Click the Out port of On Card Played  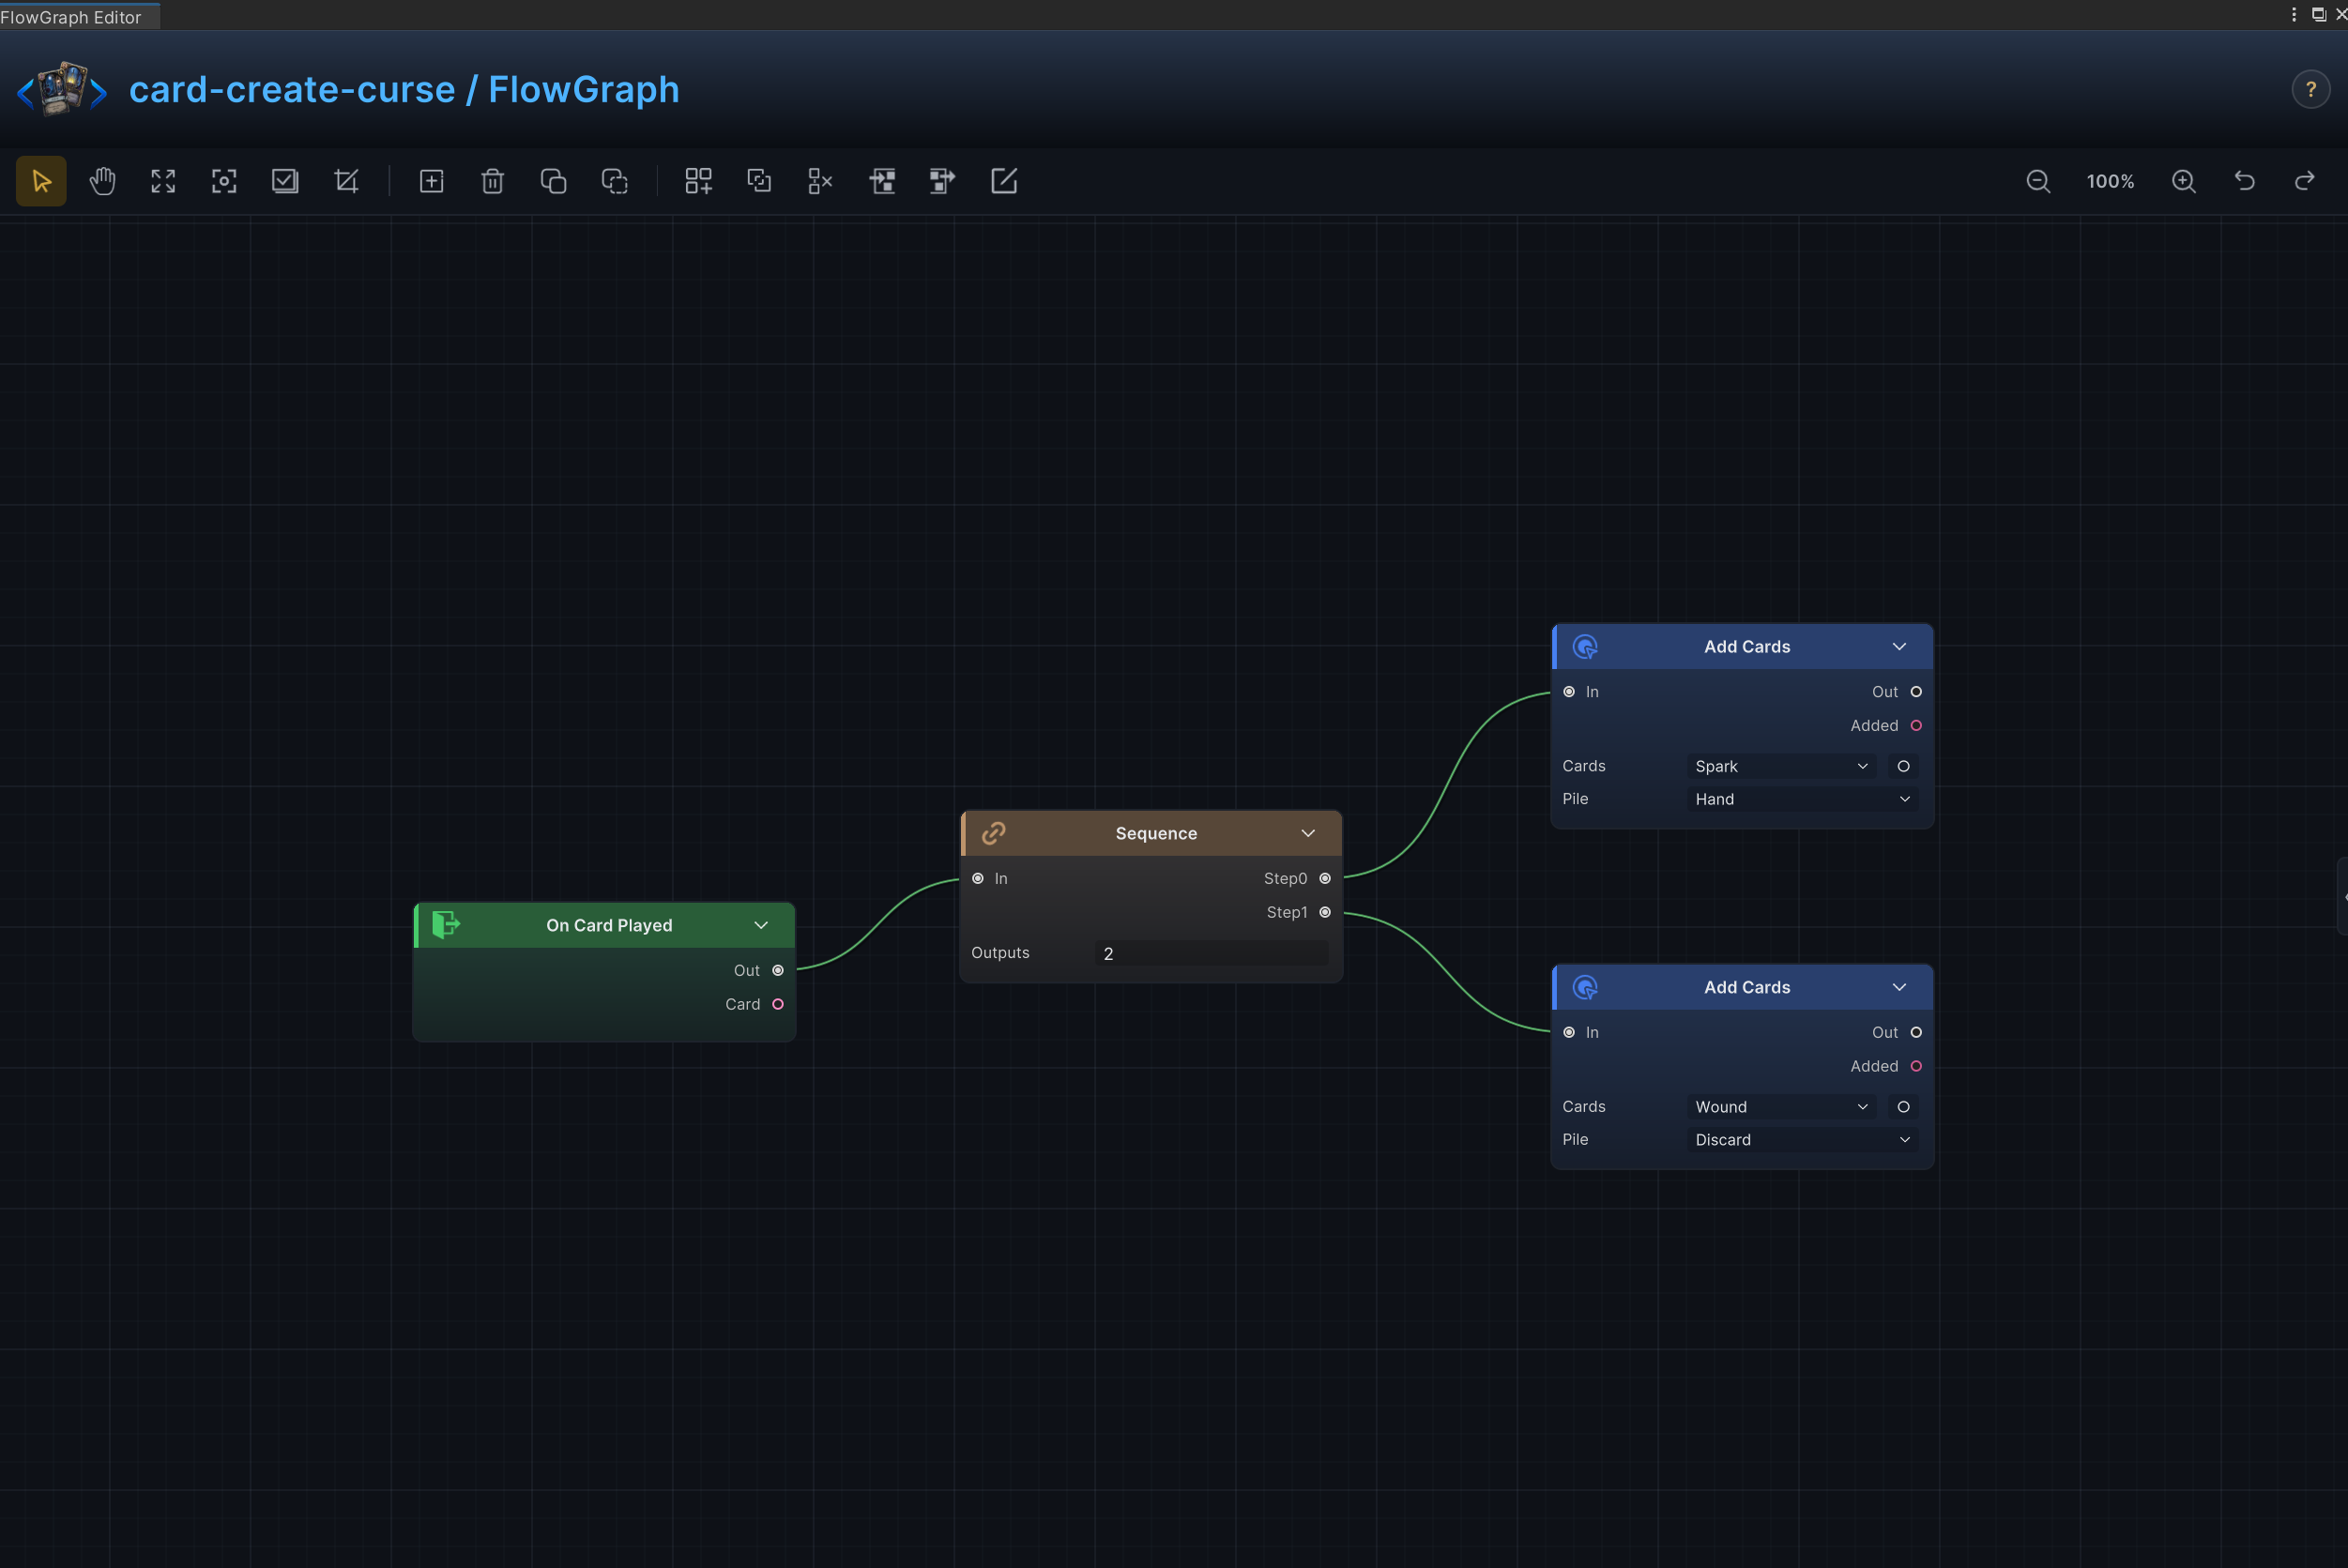click(778, 970)
